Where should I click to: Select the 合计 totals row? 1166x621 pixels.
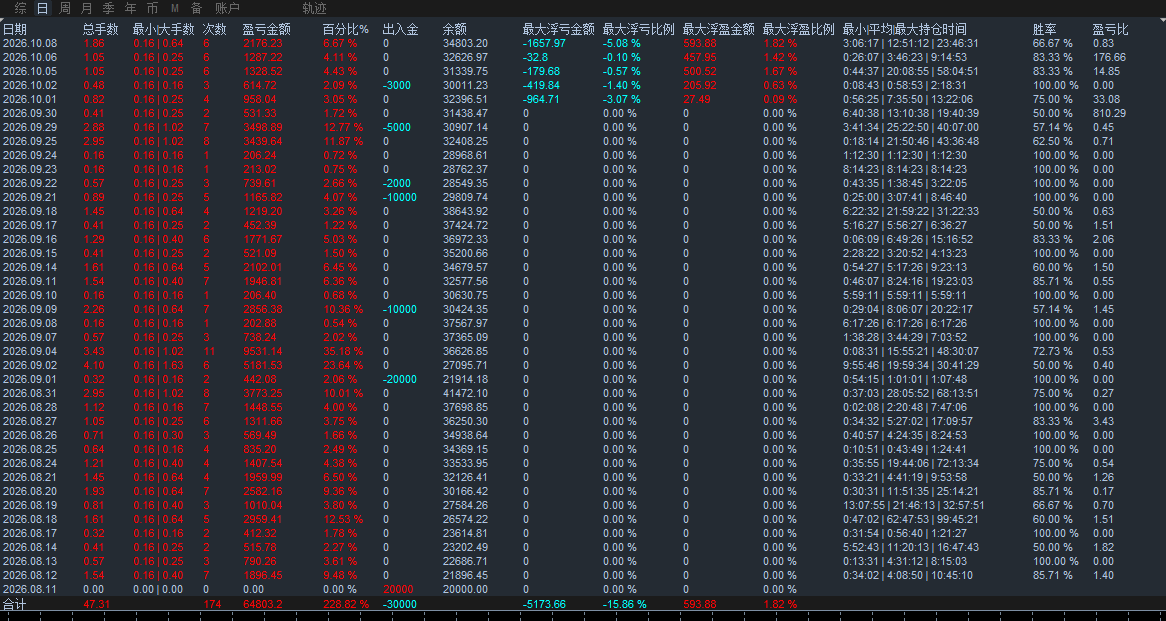583,604
